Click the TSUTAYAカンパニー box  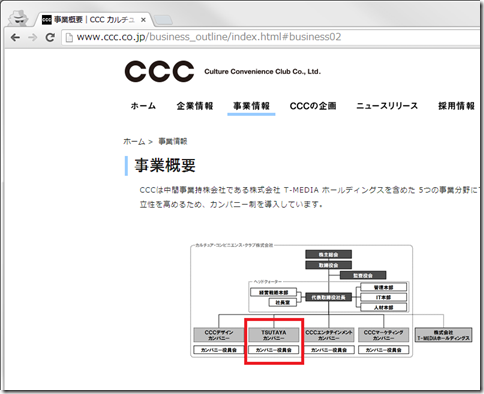coord(274,335)
